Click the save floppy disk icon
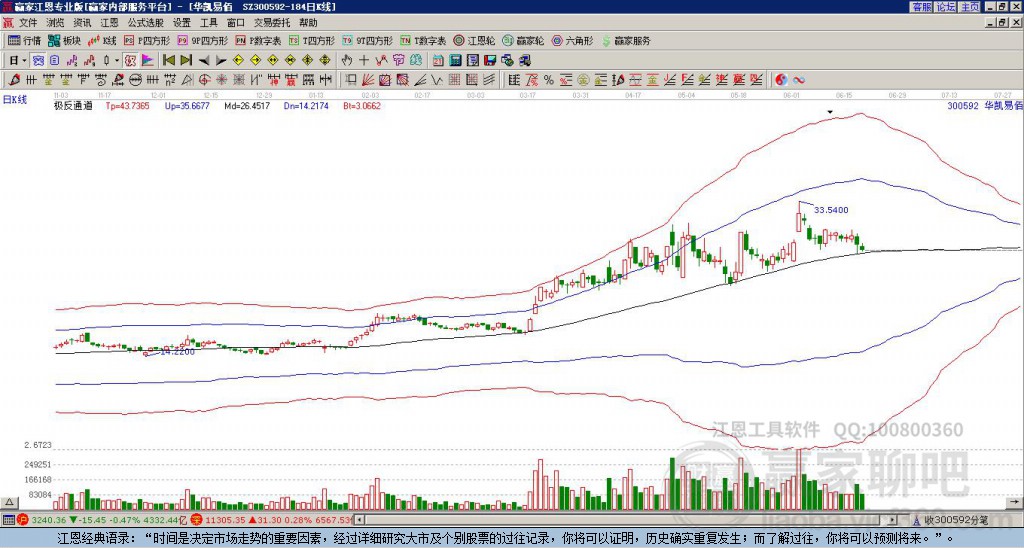Image resolution: width=1024 pixels, height=548 pixels. click(490, 61)
